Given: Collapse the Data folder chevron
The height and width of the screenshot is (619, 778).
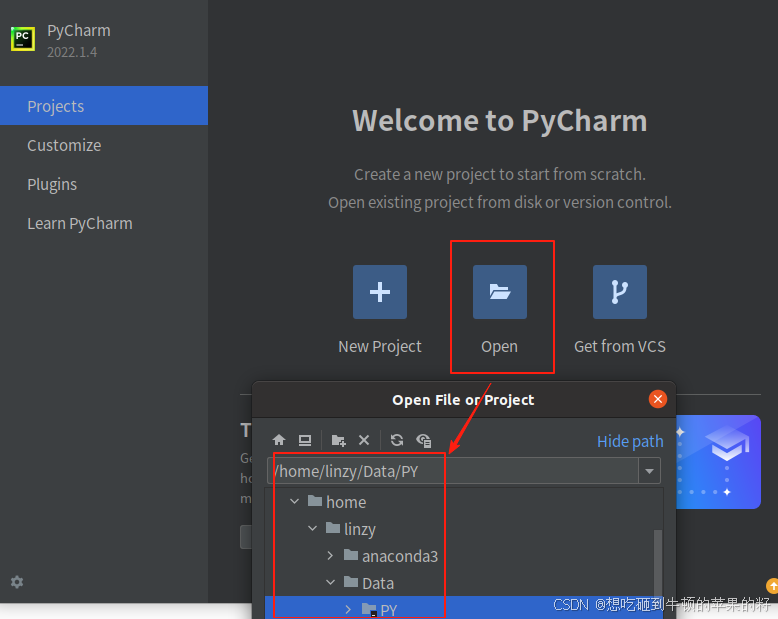Looking at the screenshot, I should [330, 582].
